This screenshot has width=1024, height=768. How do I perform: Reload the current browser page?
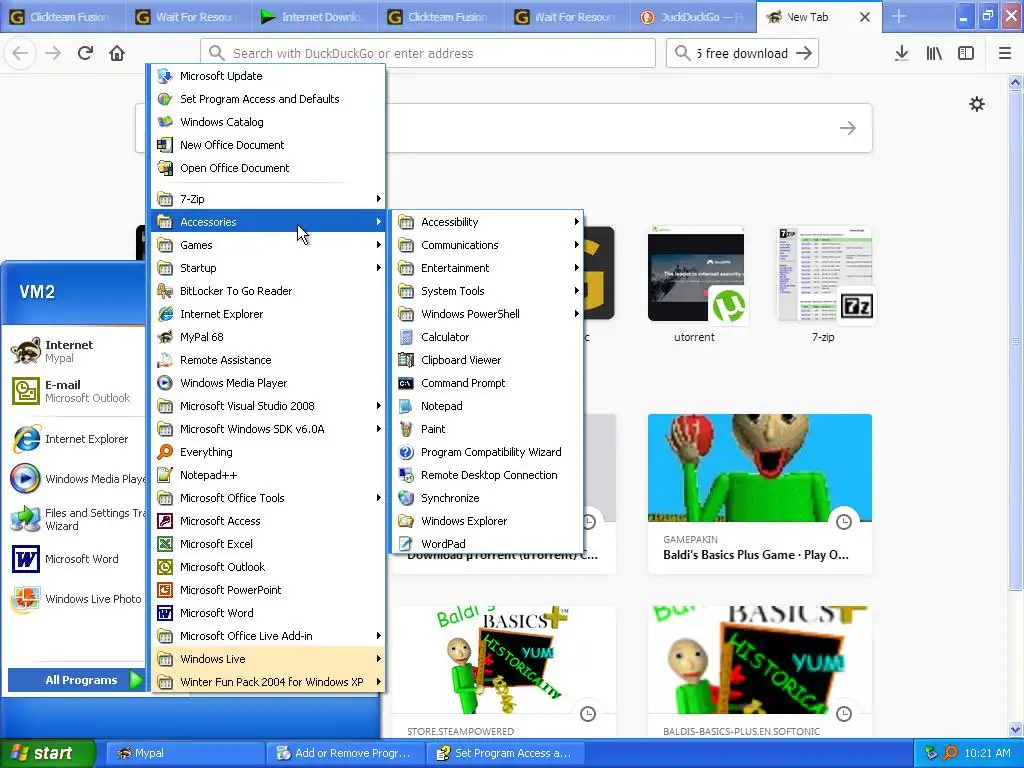(x=85, y=53)
